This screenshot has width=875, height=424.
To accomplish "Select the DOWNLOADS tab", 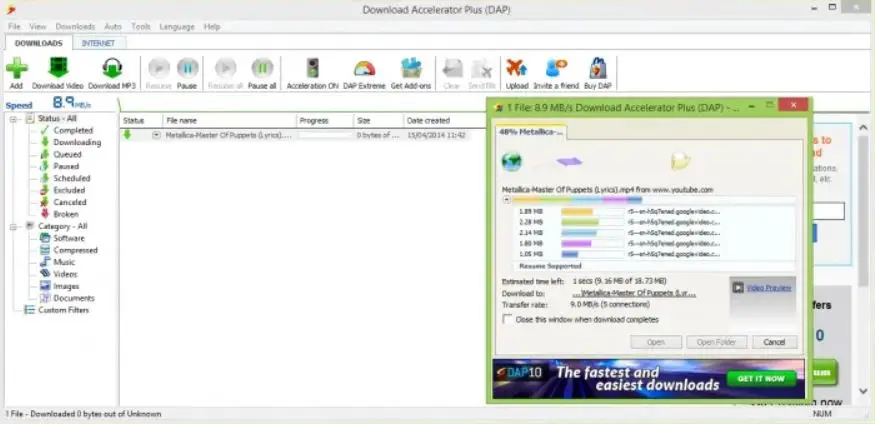I will (39, 43).
